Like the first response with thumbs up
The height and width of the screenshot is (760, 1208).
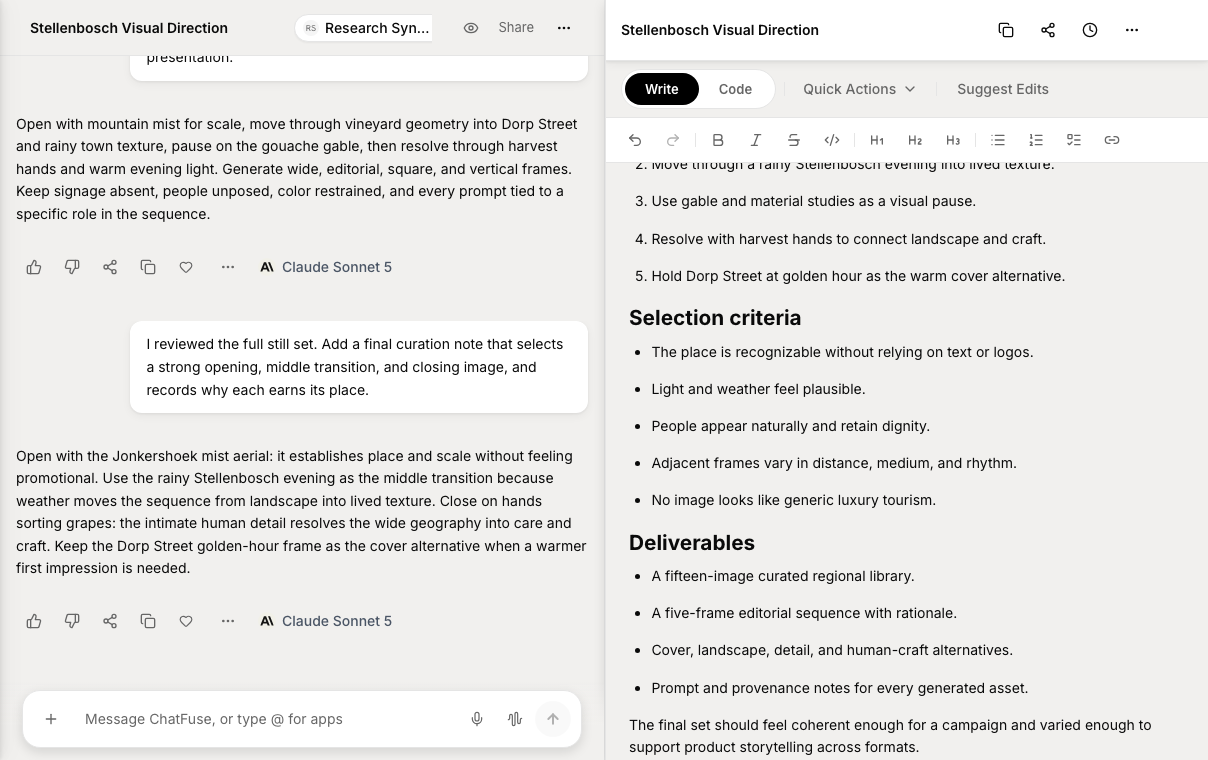point(34,267)
